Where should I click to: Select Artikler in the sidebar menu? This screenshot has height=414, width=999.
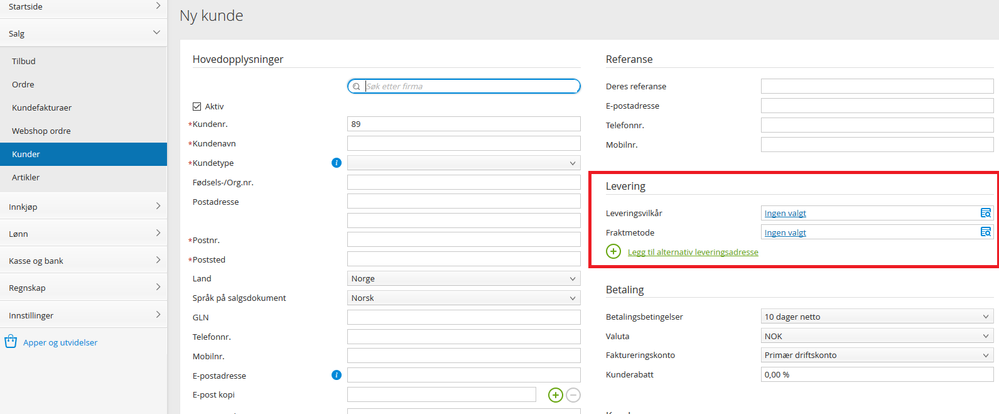coord(26,177)
